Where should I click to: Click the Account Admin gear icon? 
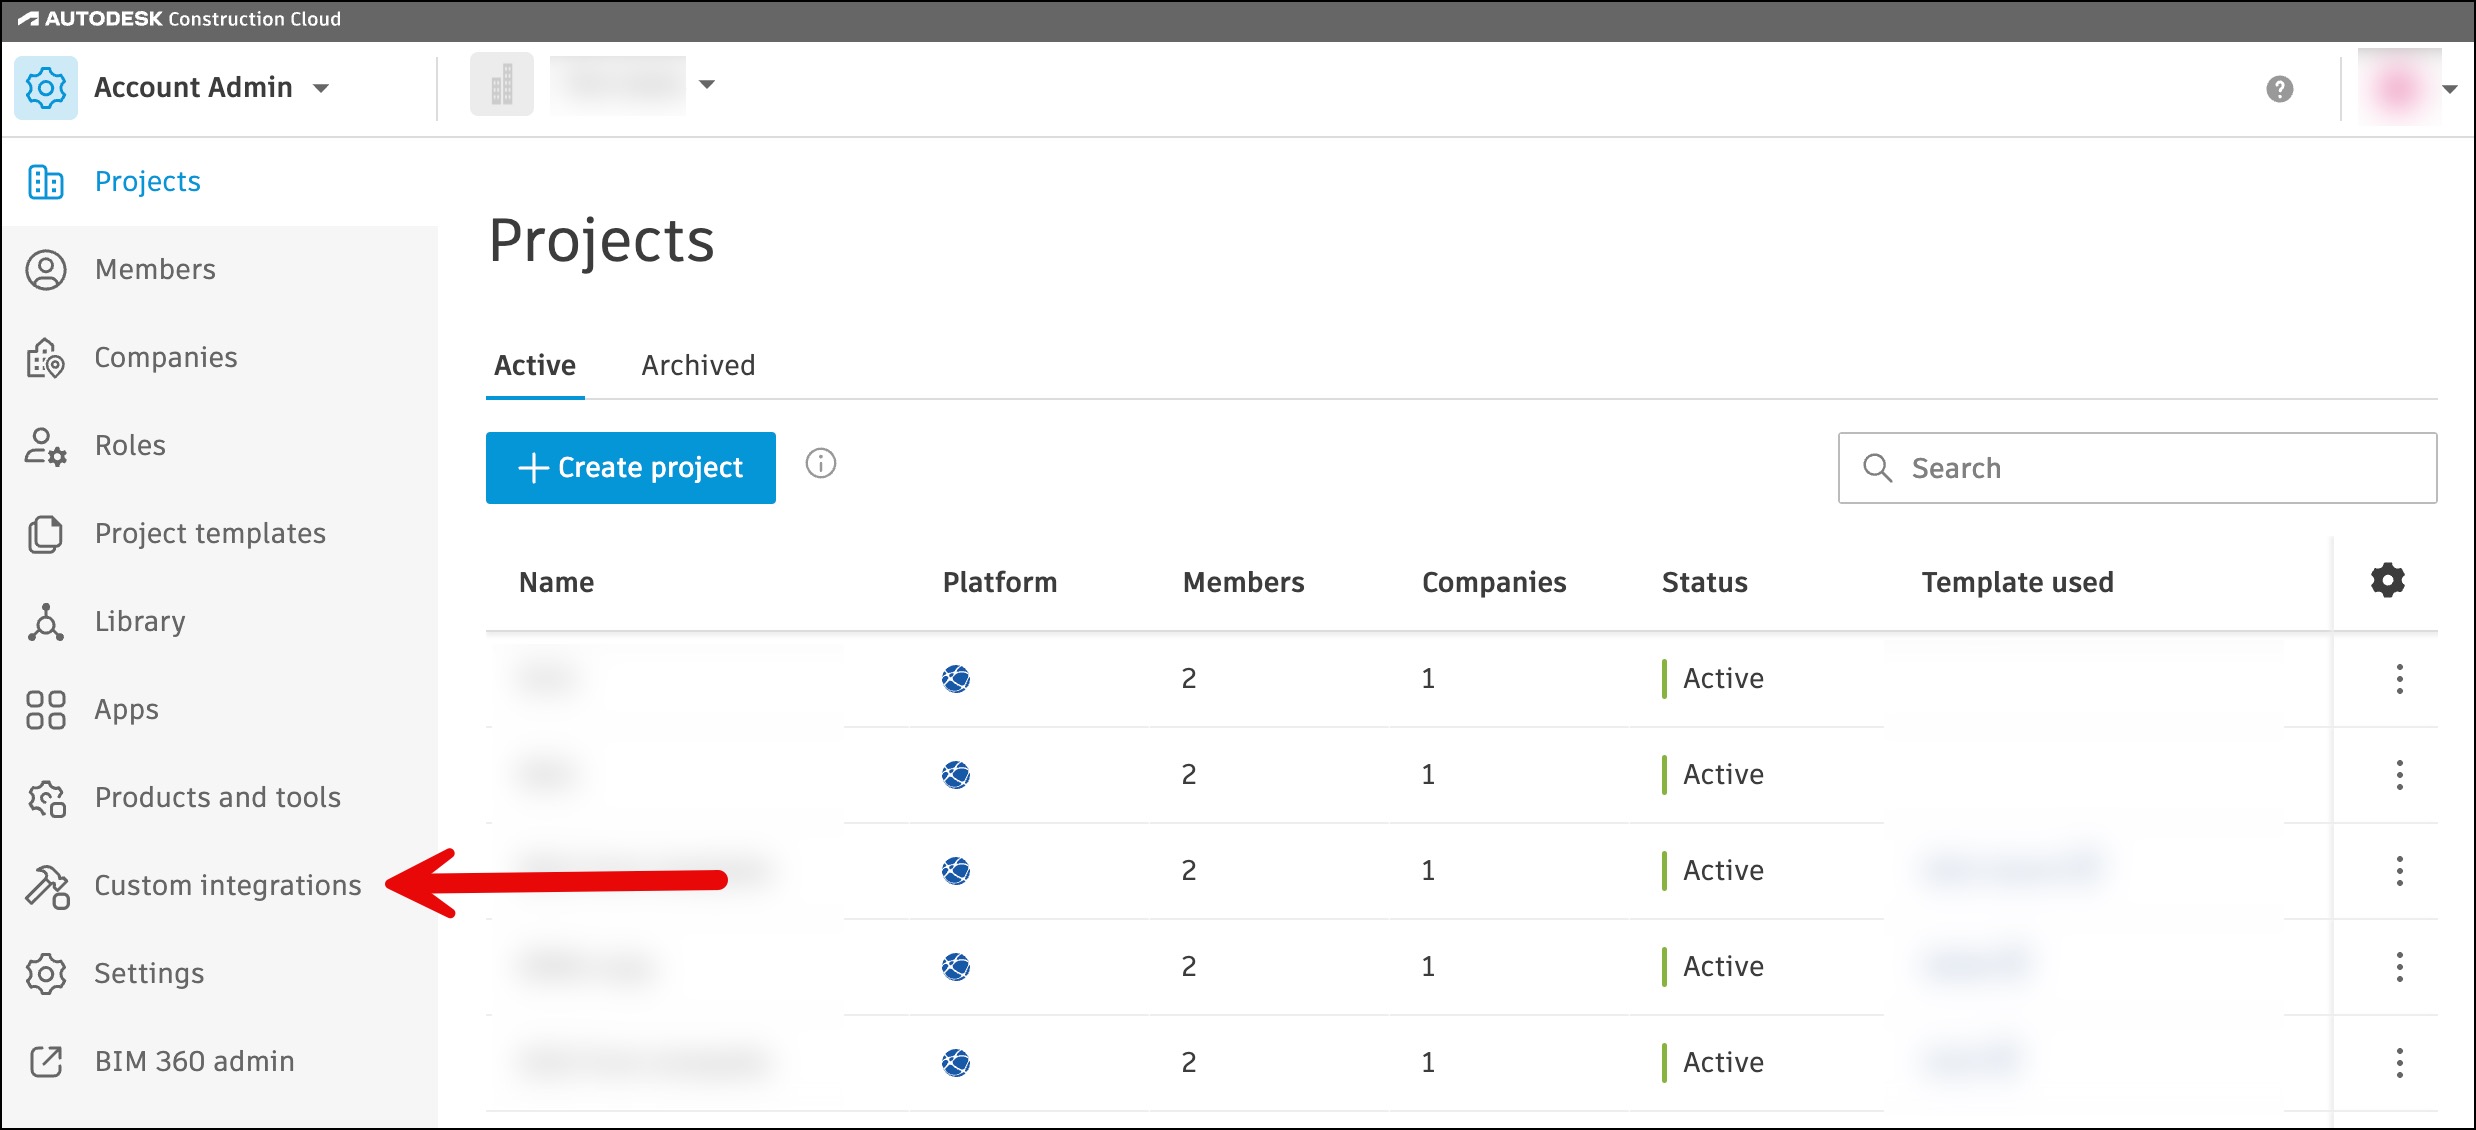click(x=46, y=88)
